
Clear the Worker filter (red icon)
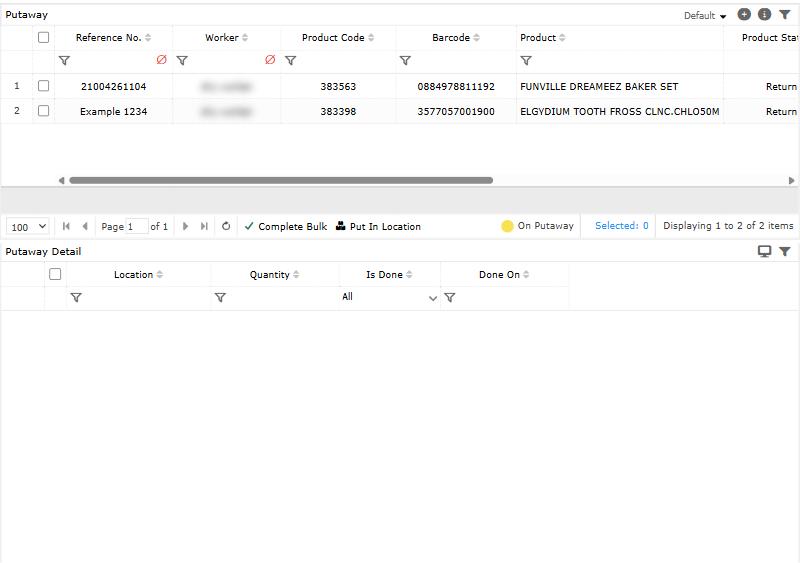270,60
